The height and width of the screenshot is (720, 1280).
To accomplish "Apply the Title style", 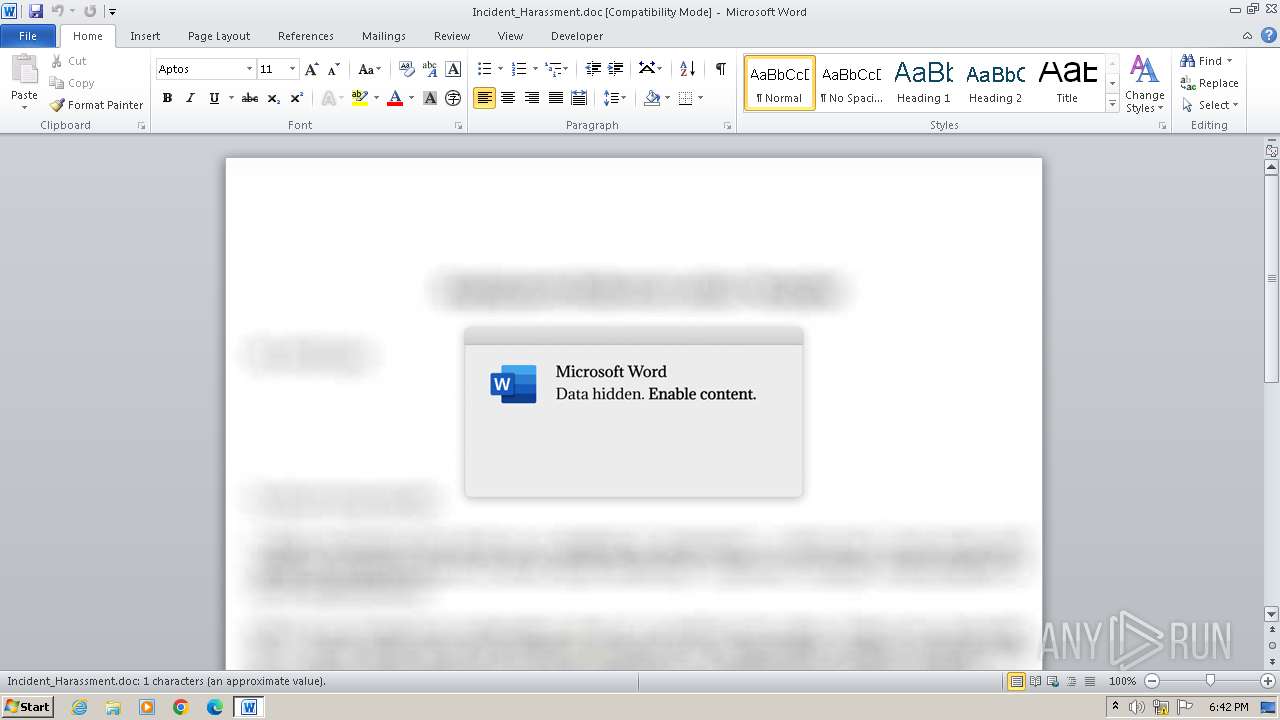I will pos(1067,82).
